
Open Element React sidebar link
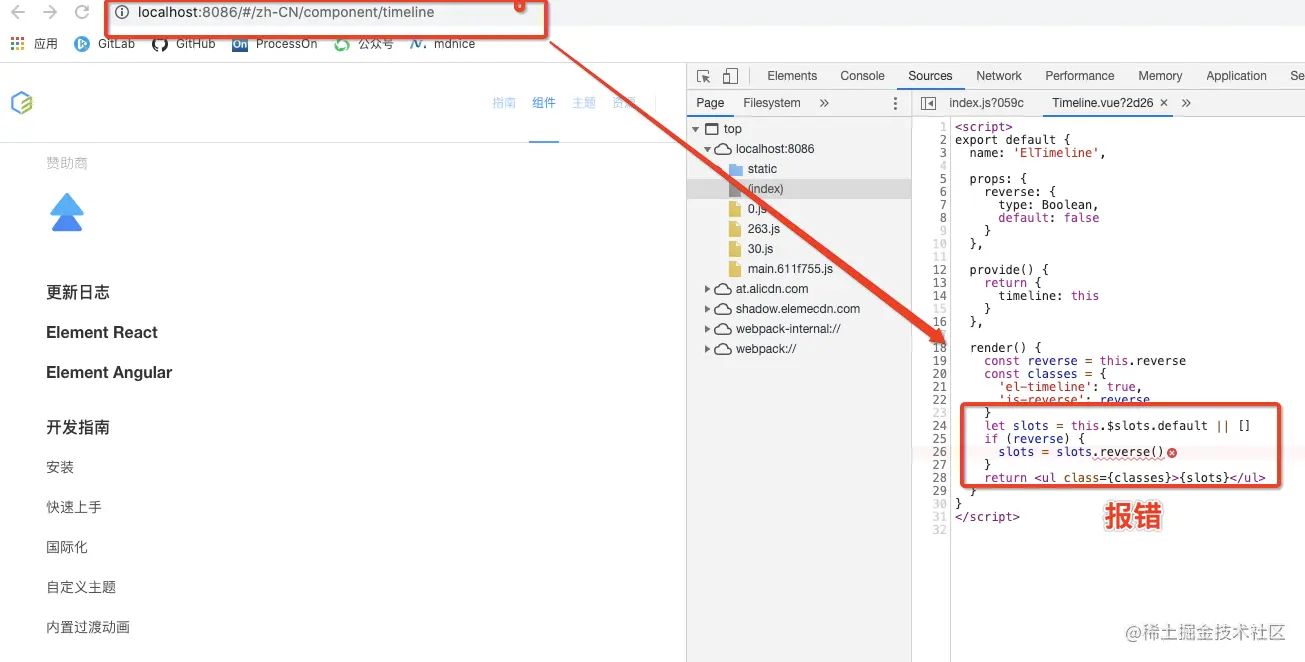tap(102, 332)
